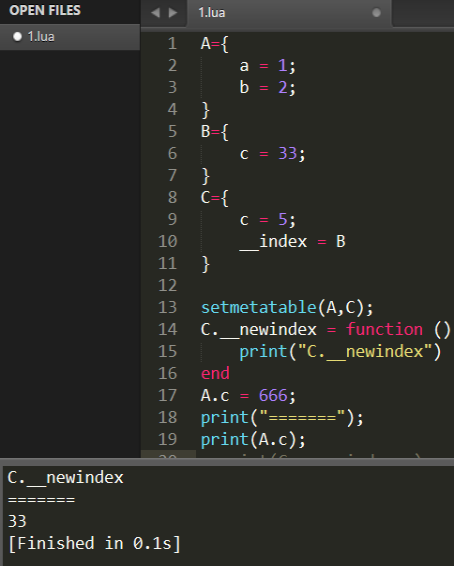Click line number 8 in gutter
The height and width of the screenshot is (566, 454).
point(172,197)
